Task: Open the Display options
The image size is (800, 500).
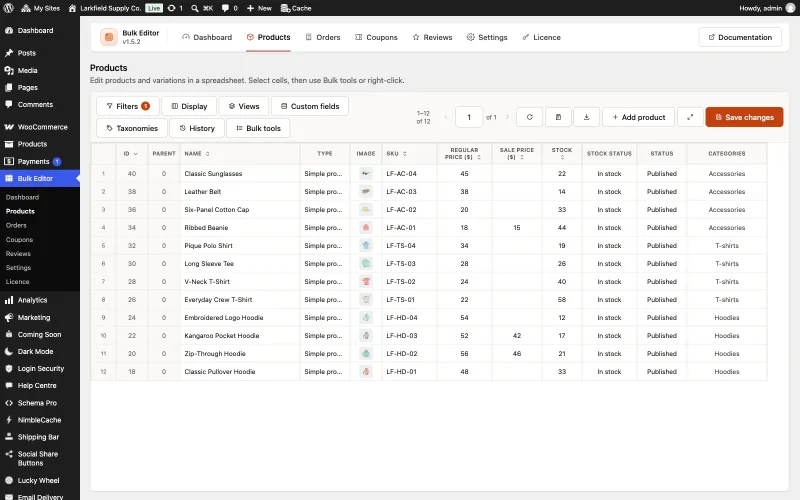Action: pyautogui.click(x=189, y=106)
